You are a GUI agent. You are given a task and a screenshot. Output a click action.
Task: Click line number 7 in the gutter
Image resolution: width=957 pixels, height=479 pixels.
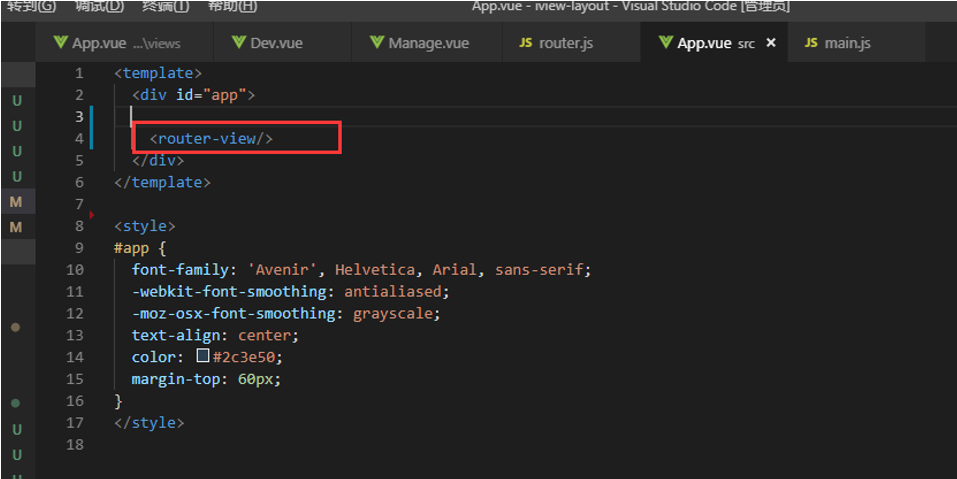79,204
